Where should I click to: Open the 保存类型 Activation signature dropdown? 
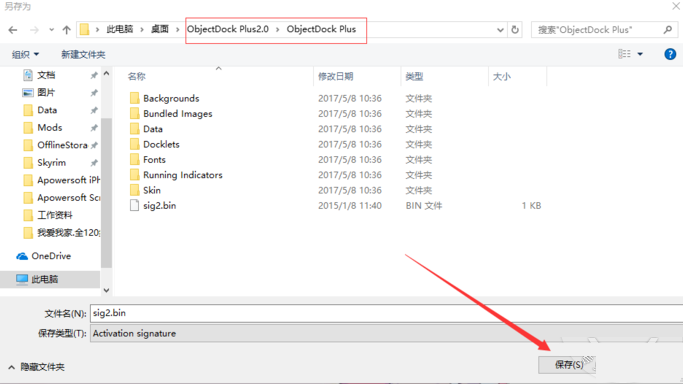click(x=386, y=333)
